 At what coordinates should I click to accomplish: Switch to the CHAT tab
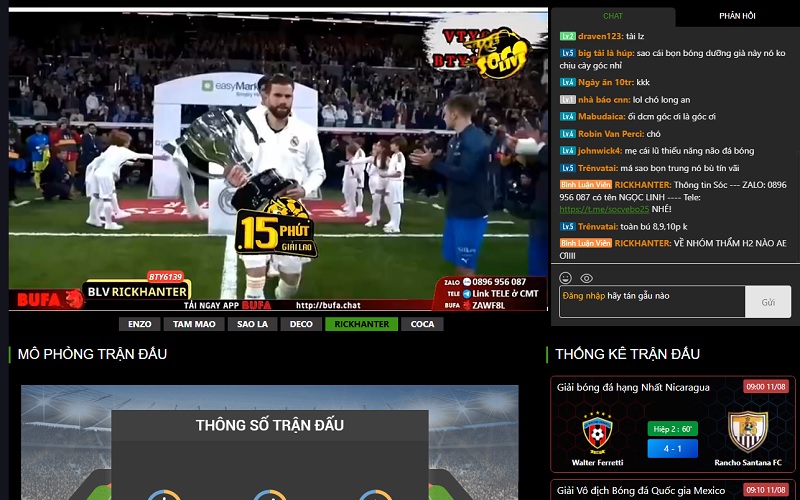click(612, 16)
